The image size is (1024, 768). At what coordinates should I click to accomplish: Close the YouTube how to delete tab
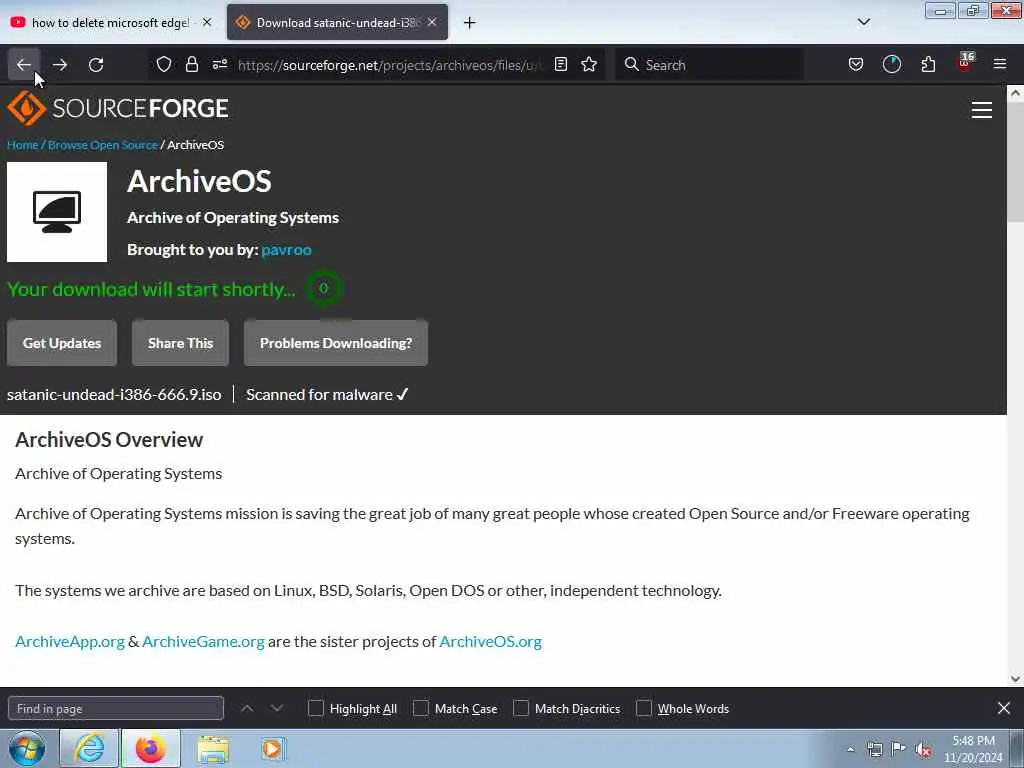pos(206,22)
